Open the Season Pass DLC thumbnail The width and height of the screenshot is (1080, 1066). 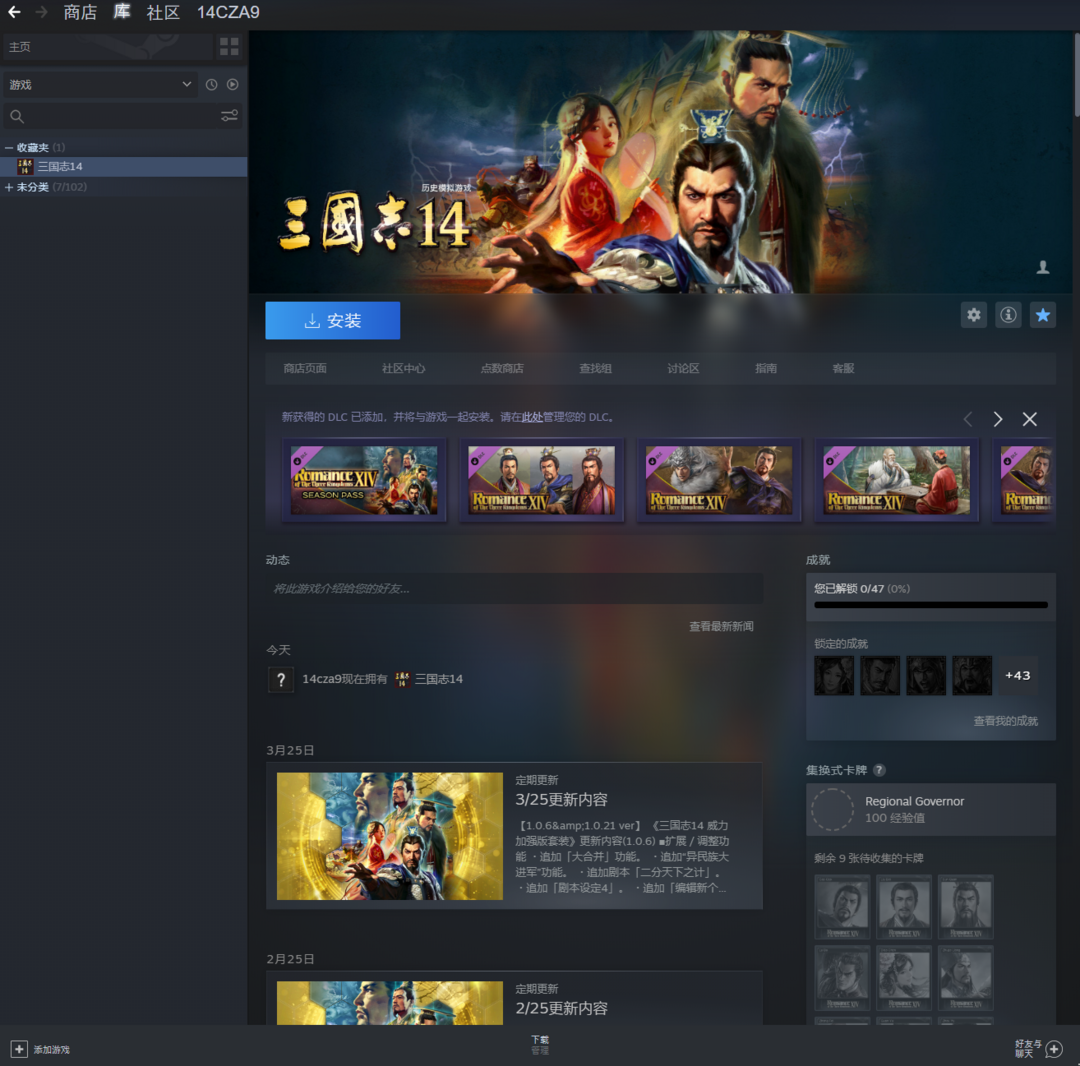click(364, 480)
